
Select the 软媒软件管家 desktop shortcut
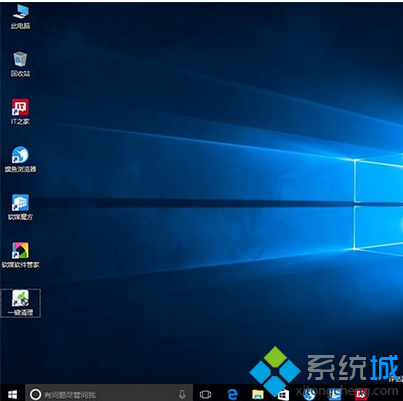tap(20, 255)
